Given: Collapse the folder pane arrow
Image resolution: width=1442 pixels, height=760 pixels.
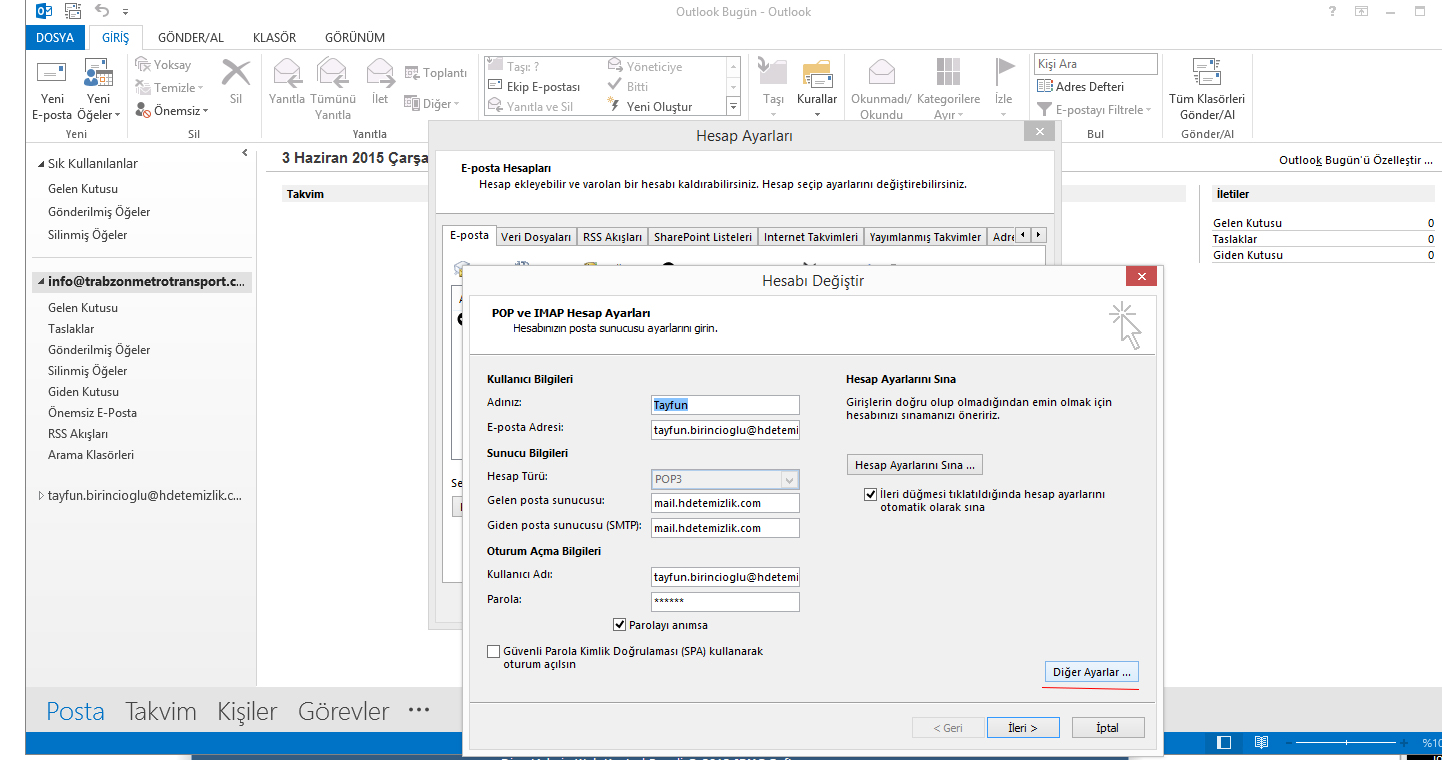Looking at the screenshot, I should click(245, 153).
